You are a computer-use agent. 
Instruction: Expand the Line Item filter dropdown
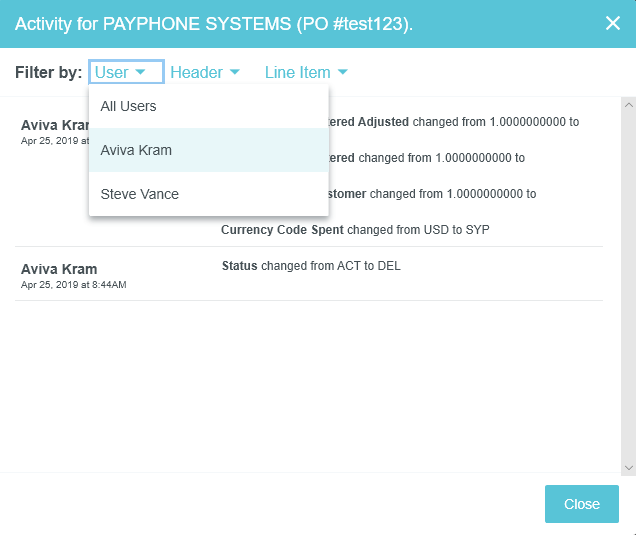click(x=297, y=72)
